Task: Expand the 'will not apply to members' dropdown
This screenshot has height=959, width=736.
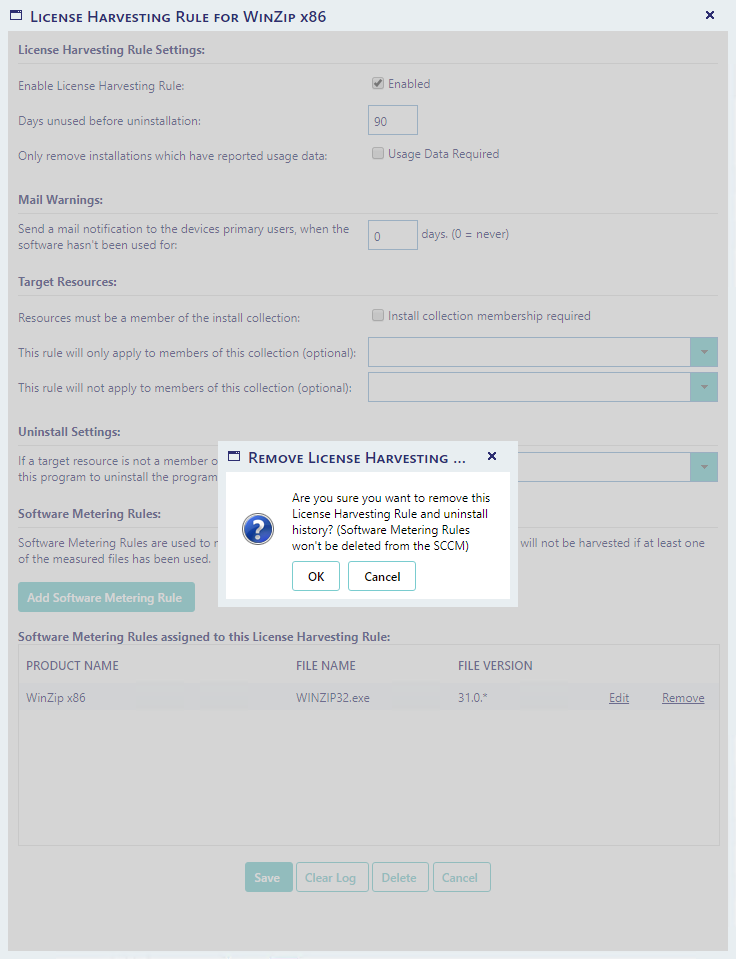Action: (704, 387)
